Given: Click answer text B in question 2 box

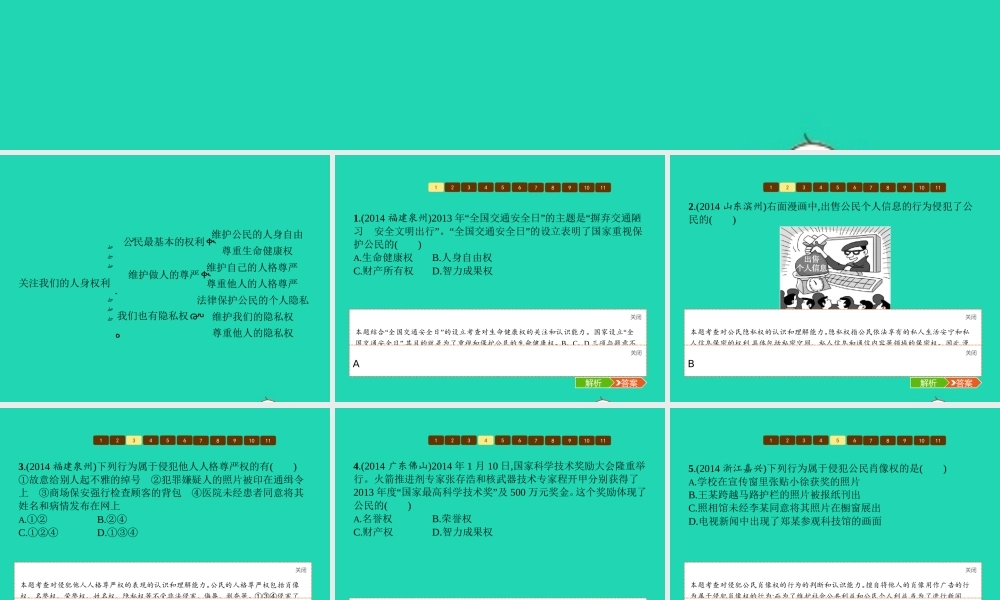Looking at the screenshot, I should [691, 364].
